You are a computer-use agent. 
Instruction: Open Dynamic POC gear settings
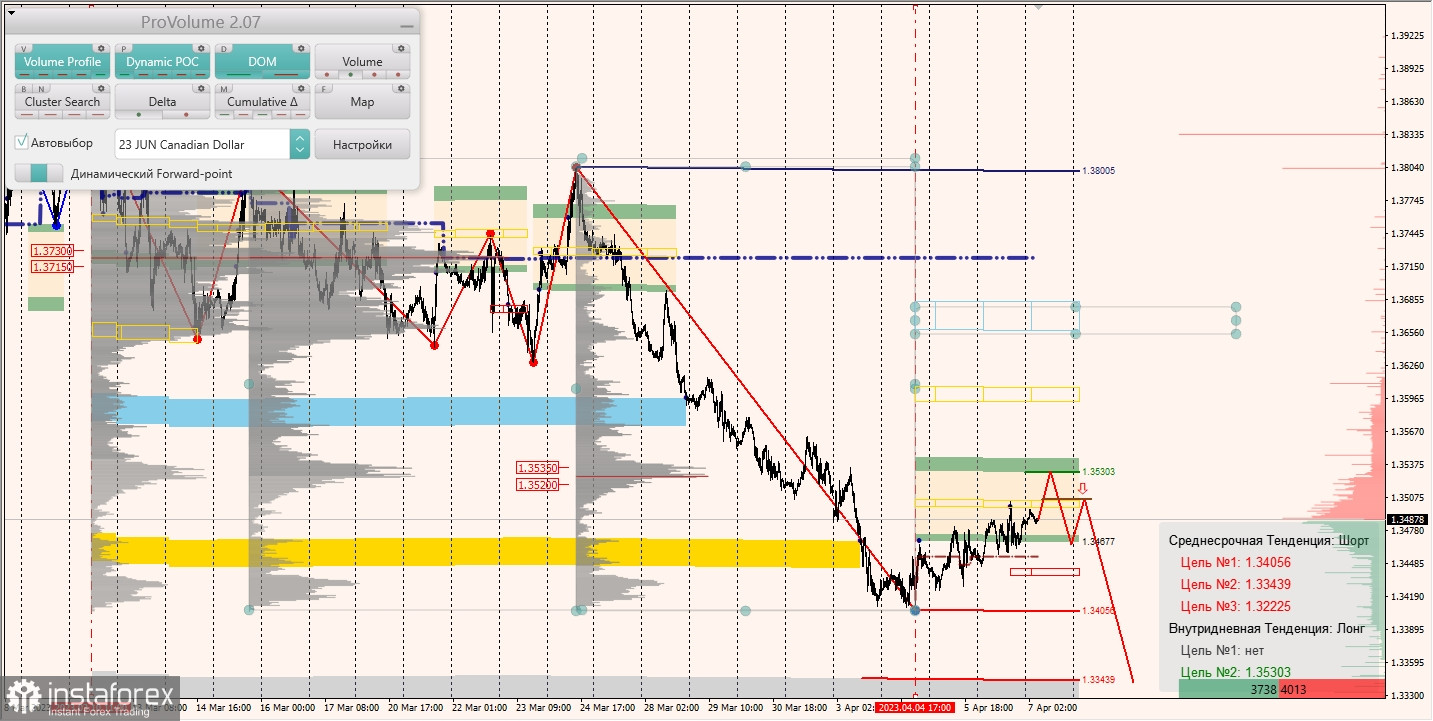(x=200, y=48)
